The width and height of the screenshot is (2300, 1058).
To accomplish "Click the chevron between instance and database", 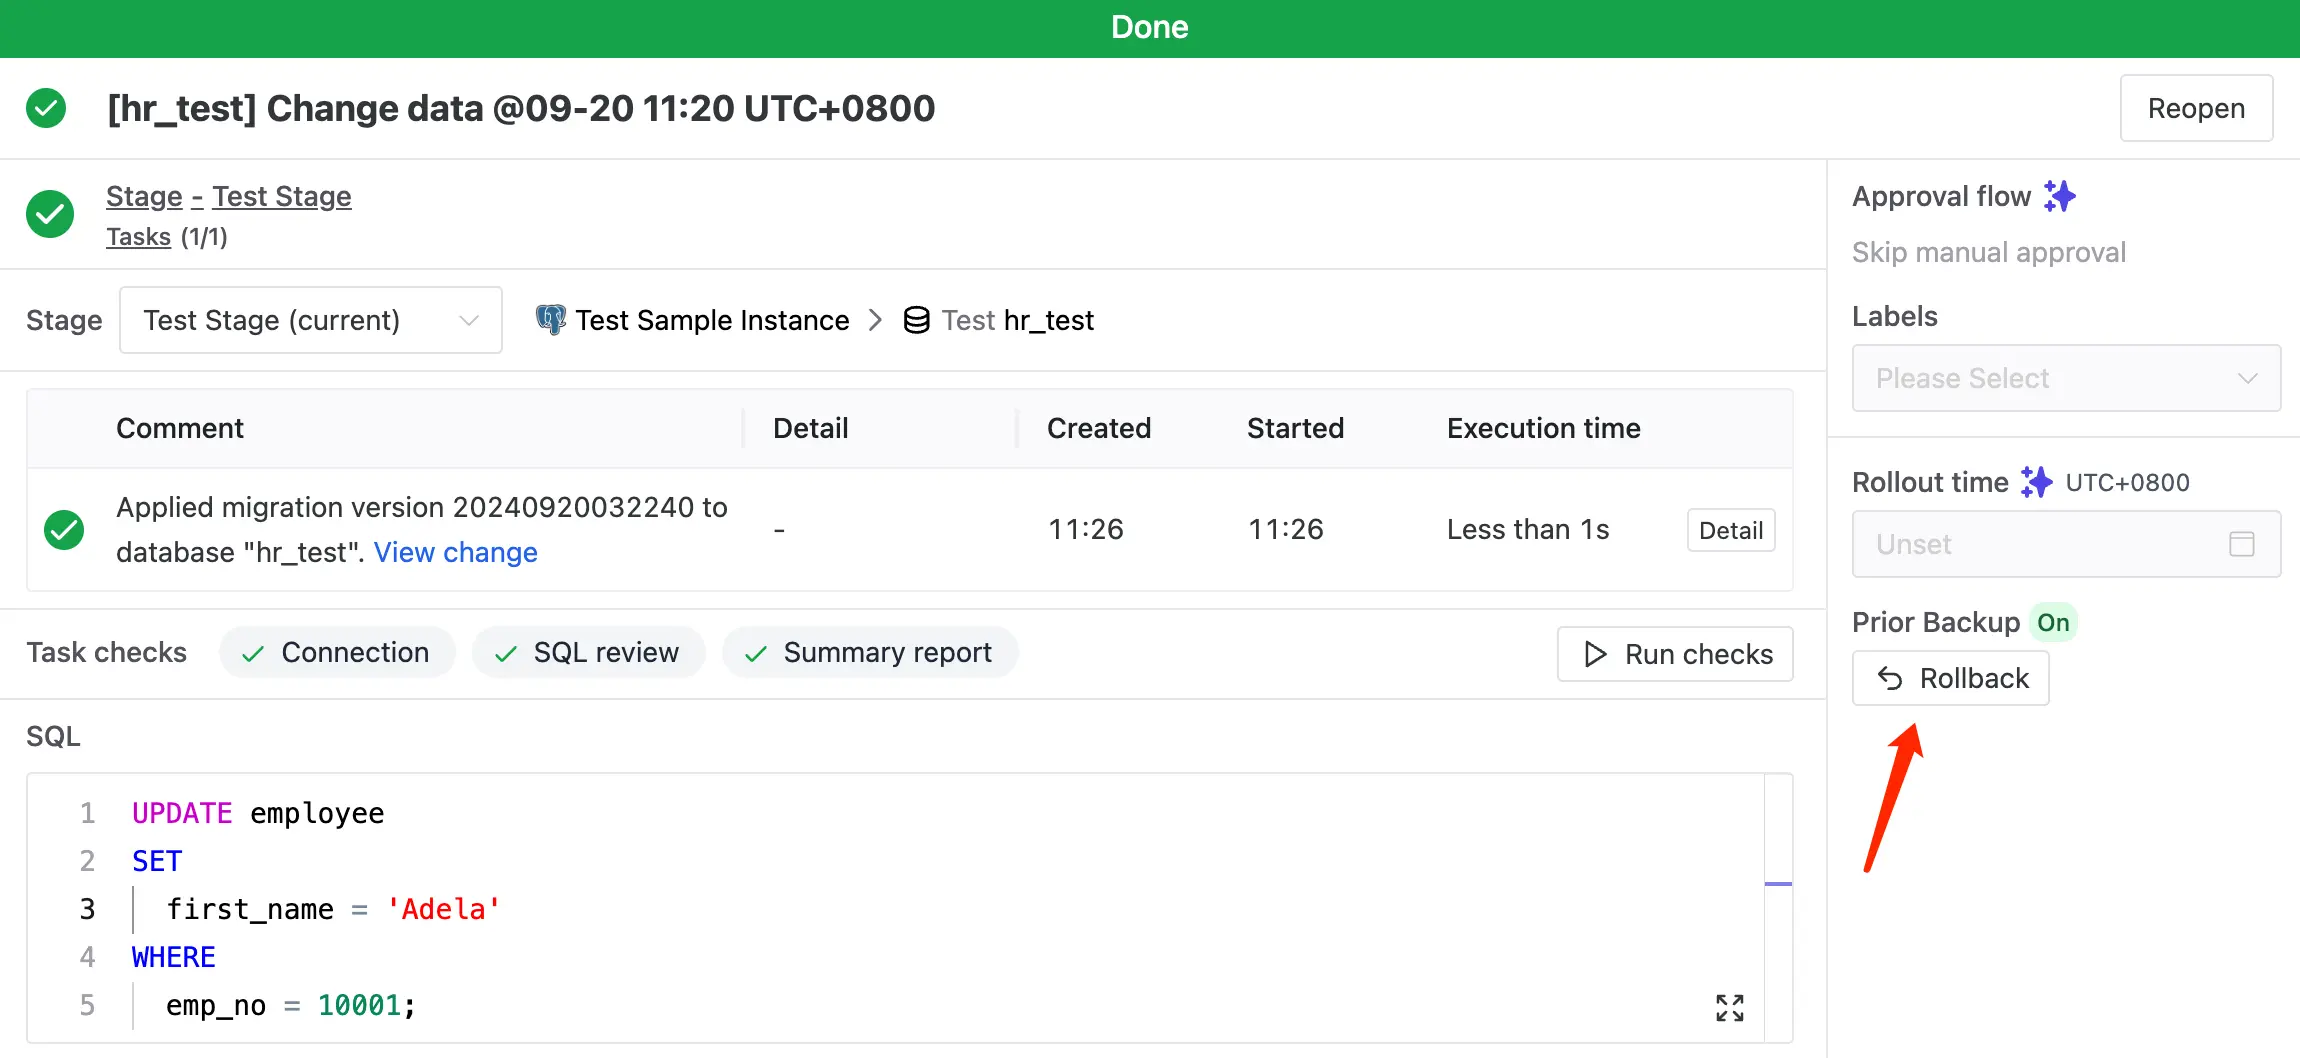I will [876, 320].
